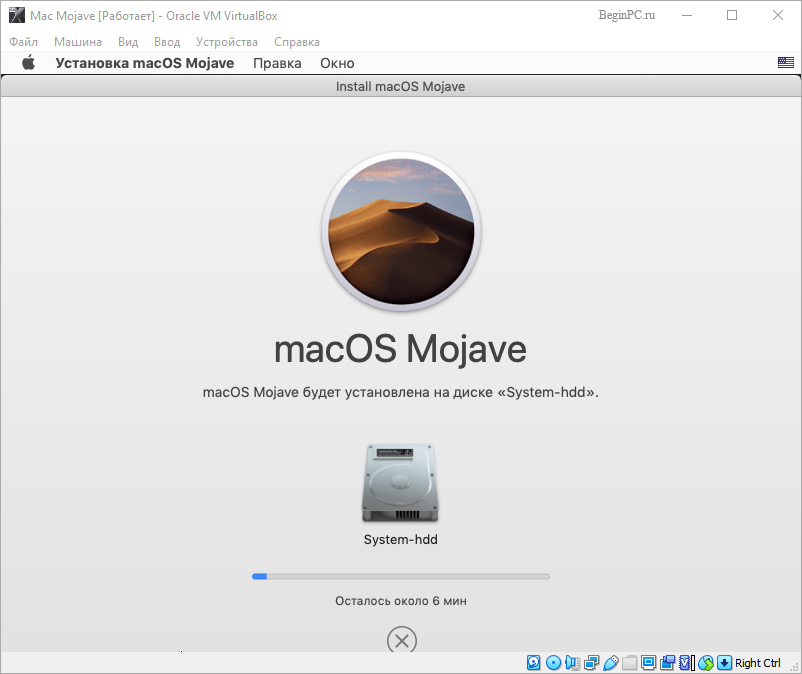
Task: Click the keyboard capture arrow icon
Action: 724,663
